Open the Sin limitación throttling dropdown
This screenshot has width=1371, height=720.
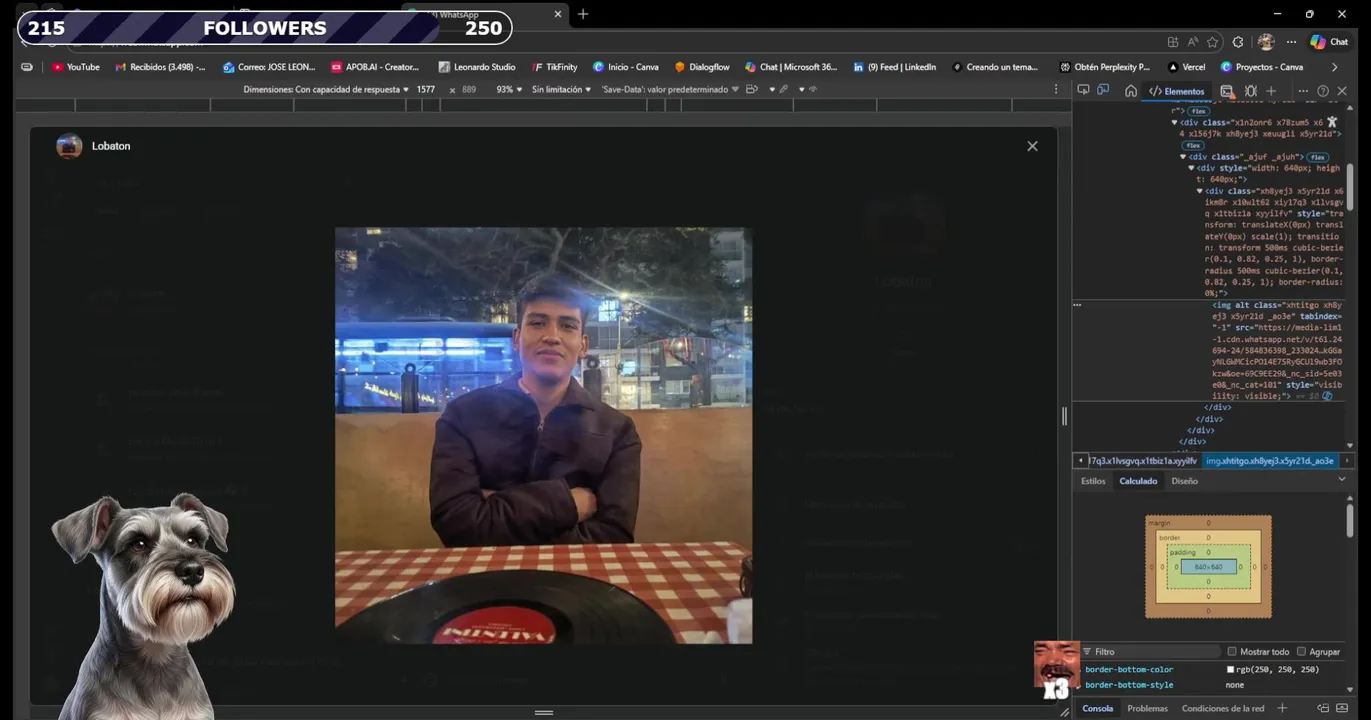click(x=561, y=89)
